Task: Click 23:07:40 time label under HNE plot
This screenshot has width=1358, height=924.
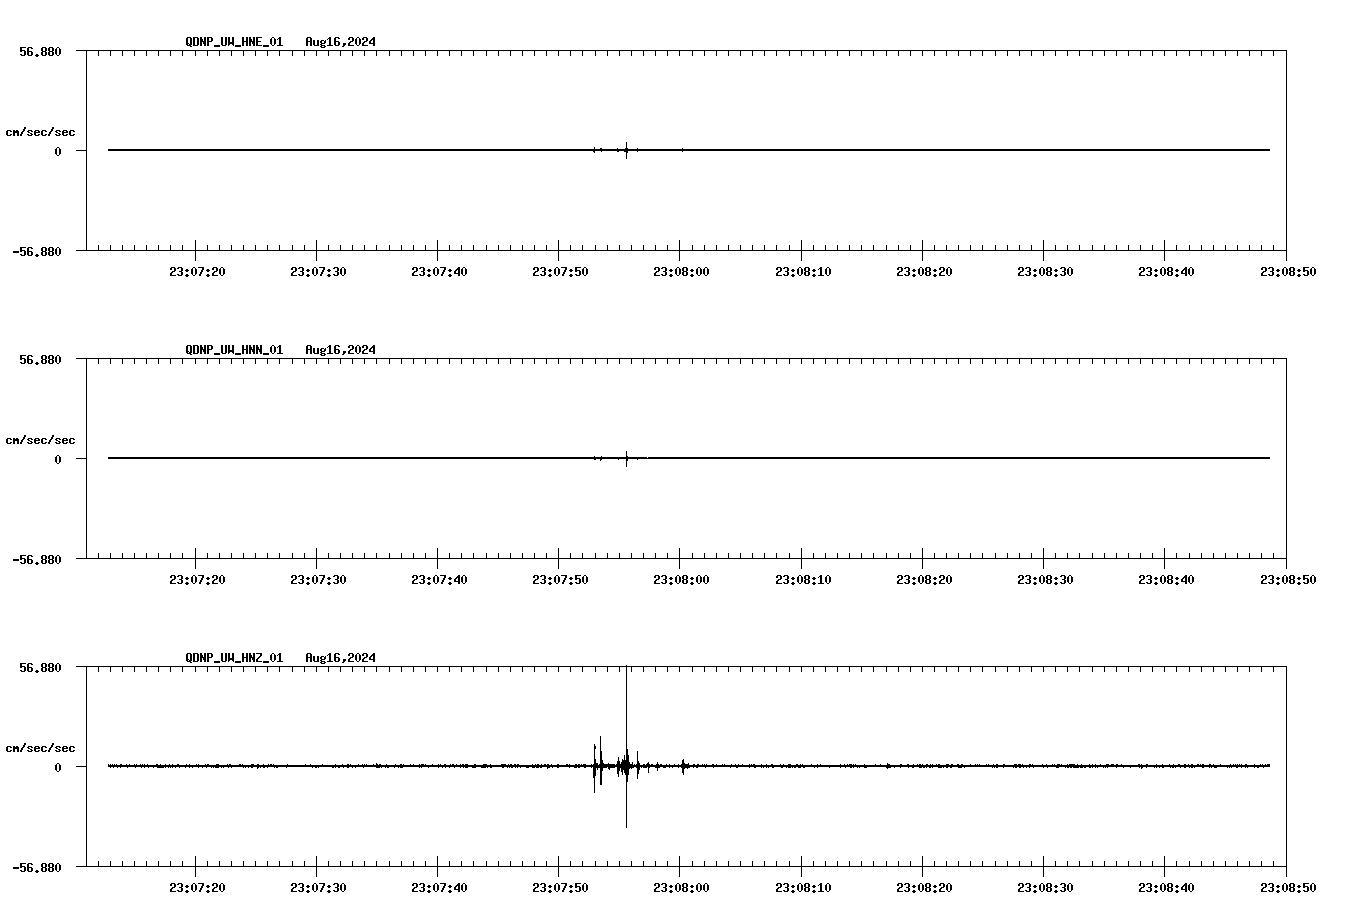Action: pyautogui.click(x=439, y=271)
